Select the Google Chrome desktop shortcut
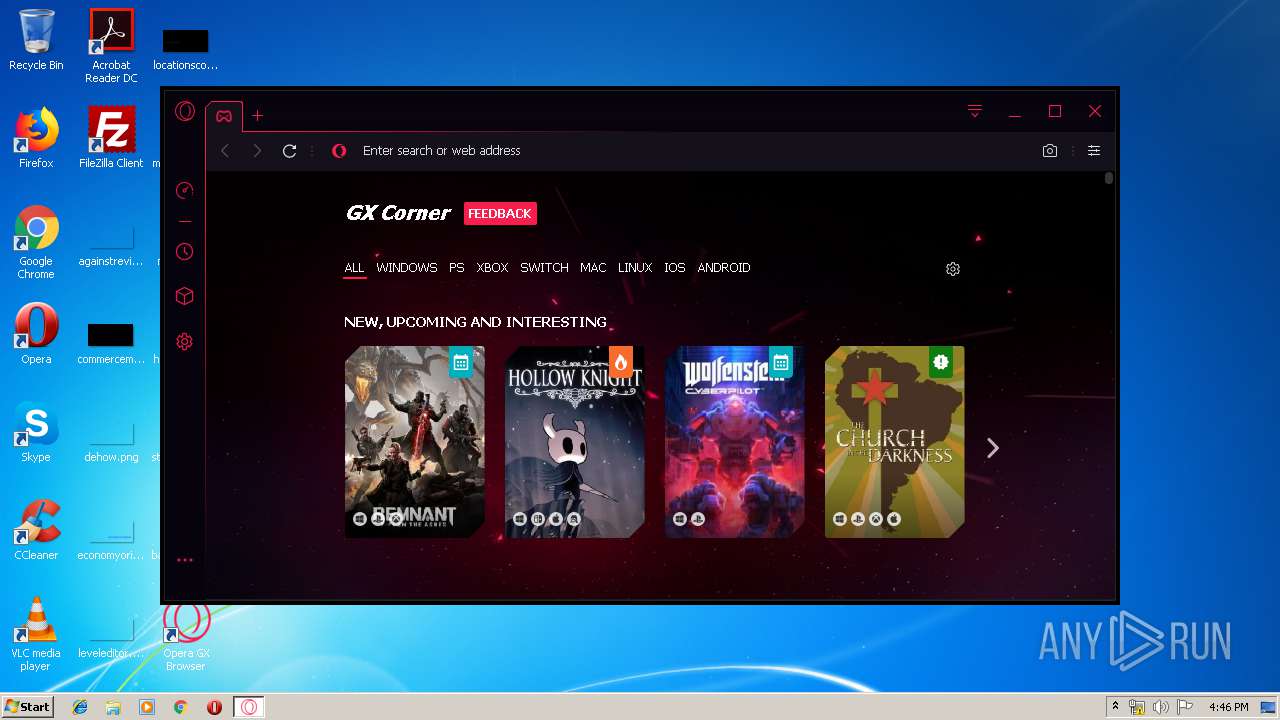1280x720 pixels. click(x=36, y=242)
